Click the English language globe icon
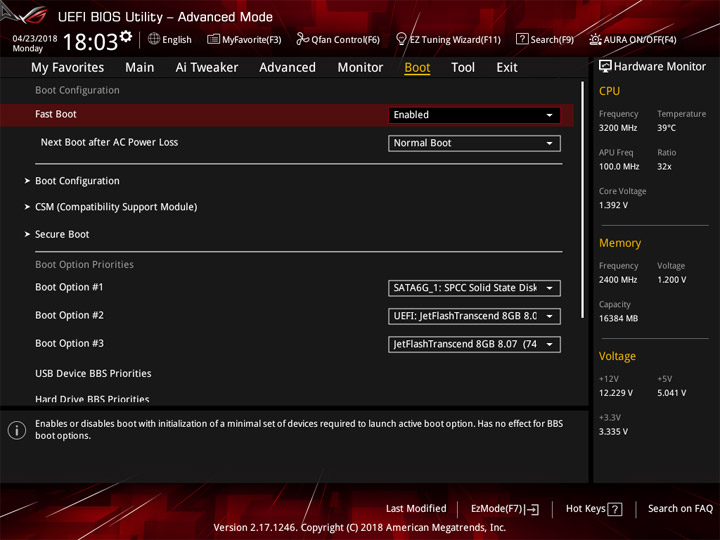Screen dimensions: 720x540 click(154, 39)
